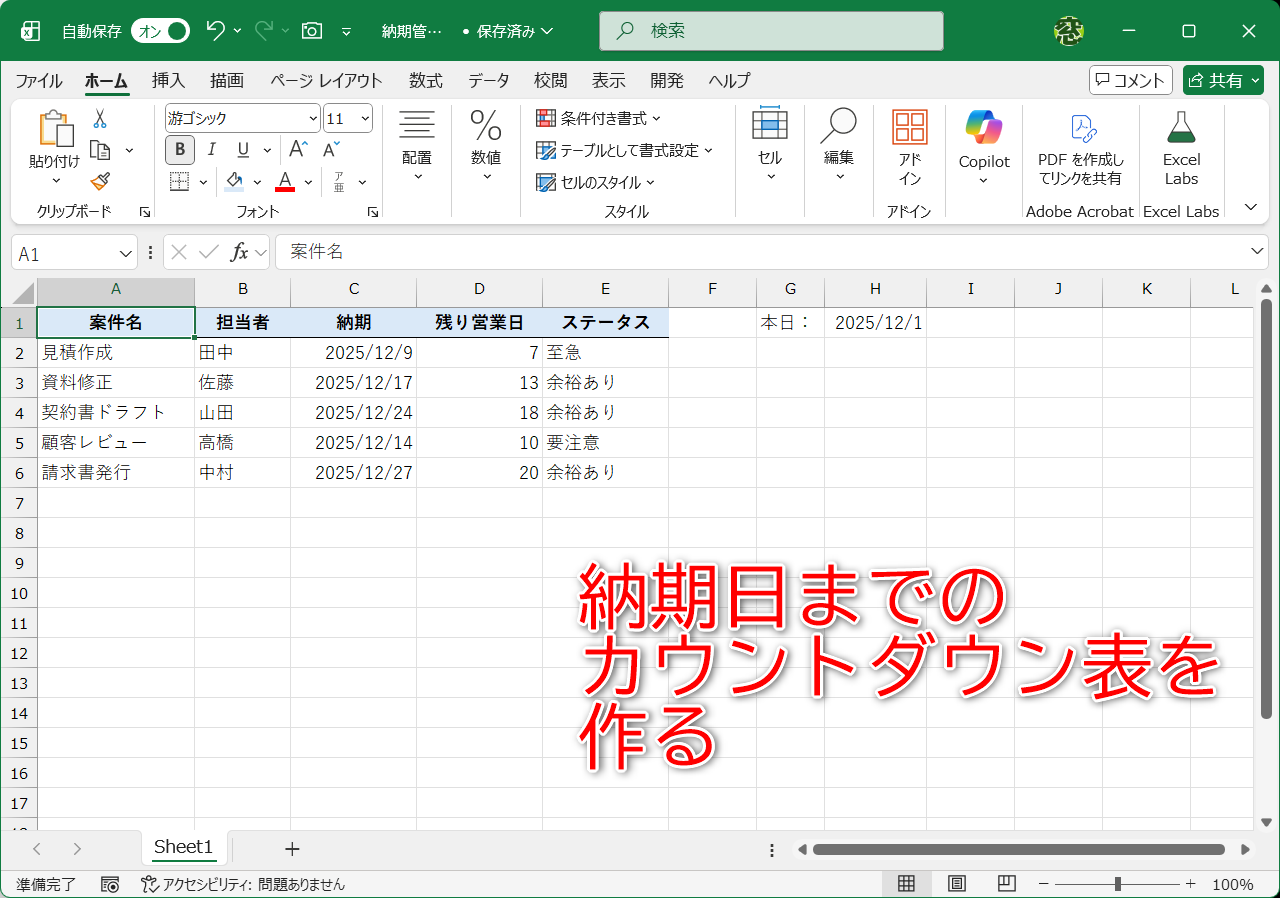1280x898 pixels.
Task: Open the コメント button
Action: [x=1130, y=80]
